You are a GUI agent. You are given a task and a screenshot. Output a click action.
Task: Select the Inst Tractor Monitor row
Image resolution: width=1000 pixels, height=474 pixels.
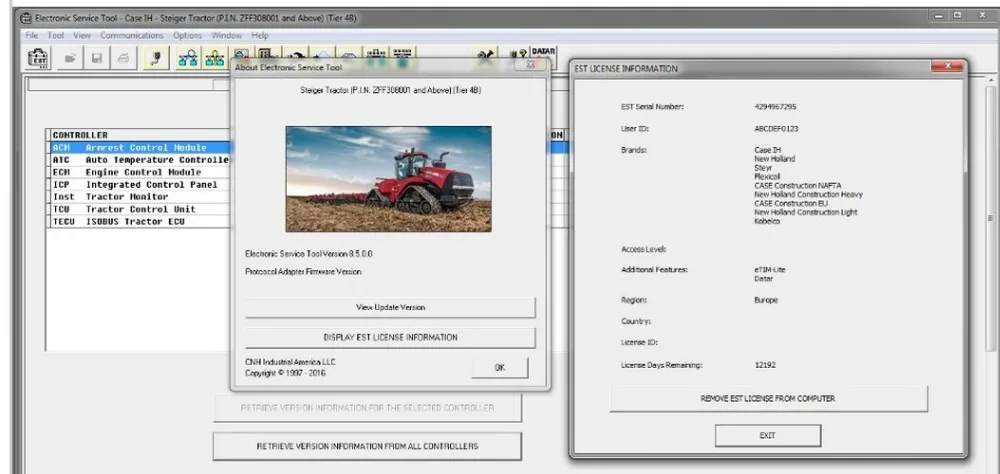tap(140, 197)
